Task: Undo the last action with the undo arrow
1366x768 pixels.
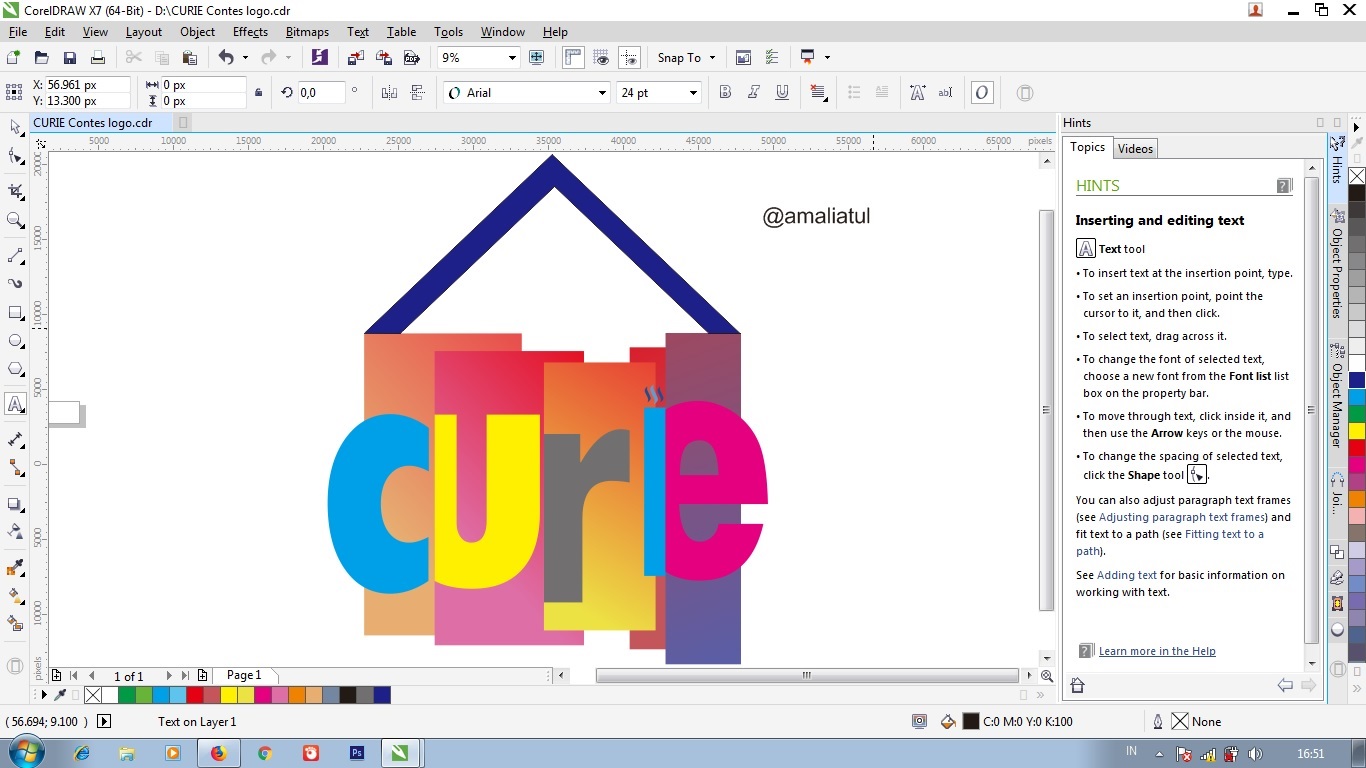Action: [226, 58]
